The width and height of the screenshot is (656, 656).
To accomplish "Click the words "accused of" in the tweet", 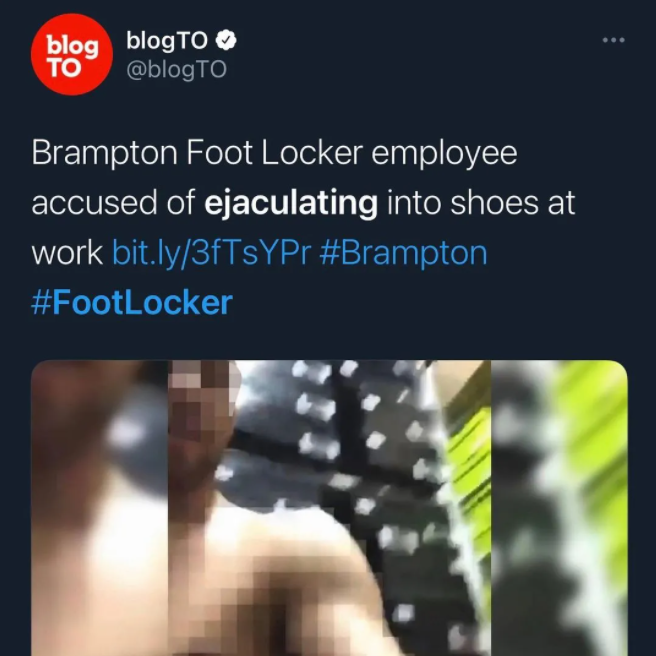I will click(113, 203).
